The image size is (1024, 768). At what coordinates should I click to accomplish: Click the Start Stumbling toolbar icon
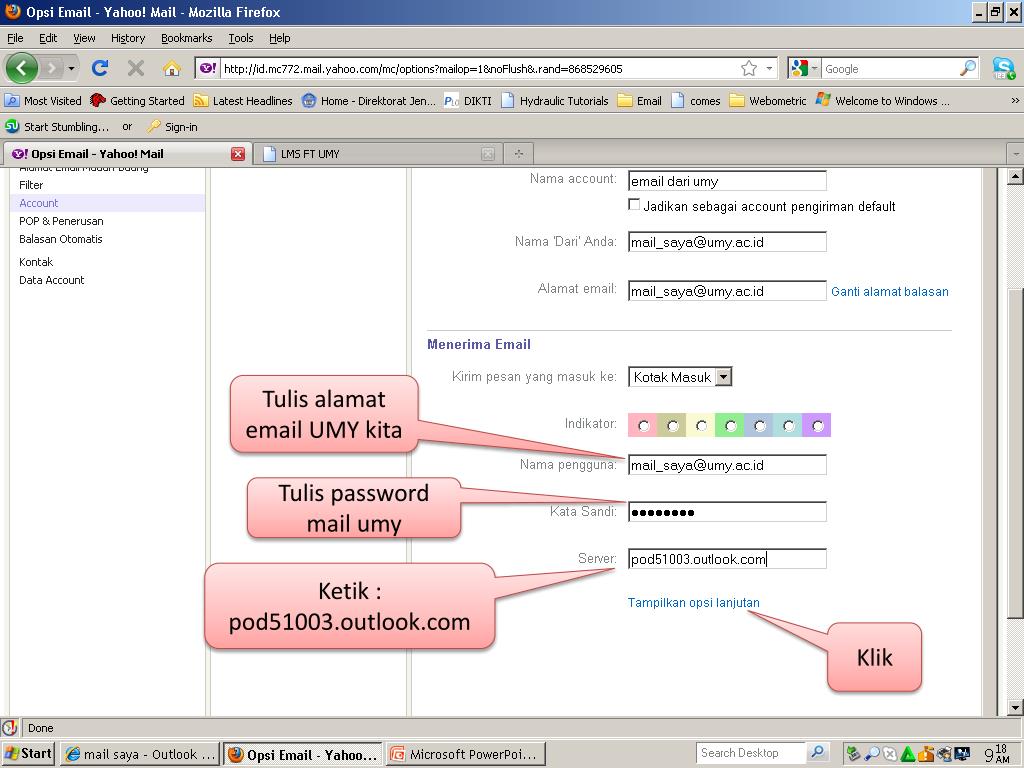pos(12,126)
